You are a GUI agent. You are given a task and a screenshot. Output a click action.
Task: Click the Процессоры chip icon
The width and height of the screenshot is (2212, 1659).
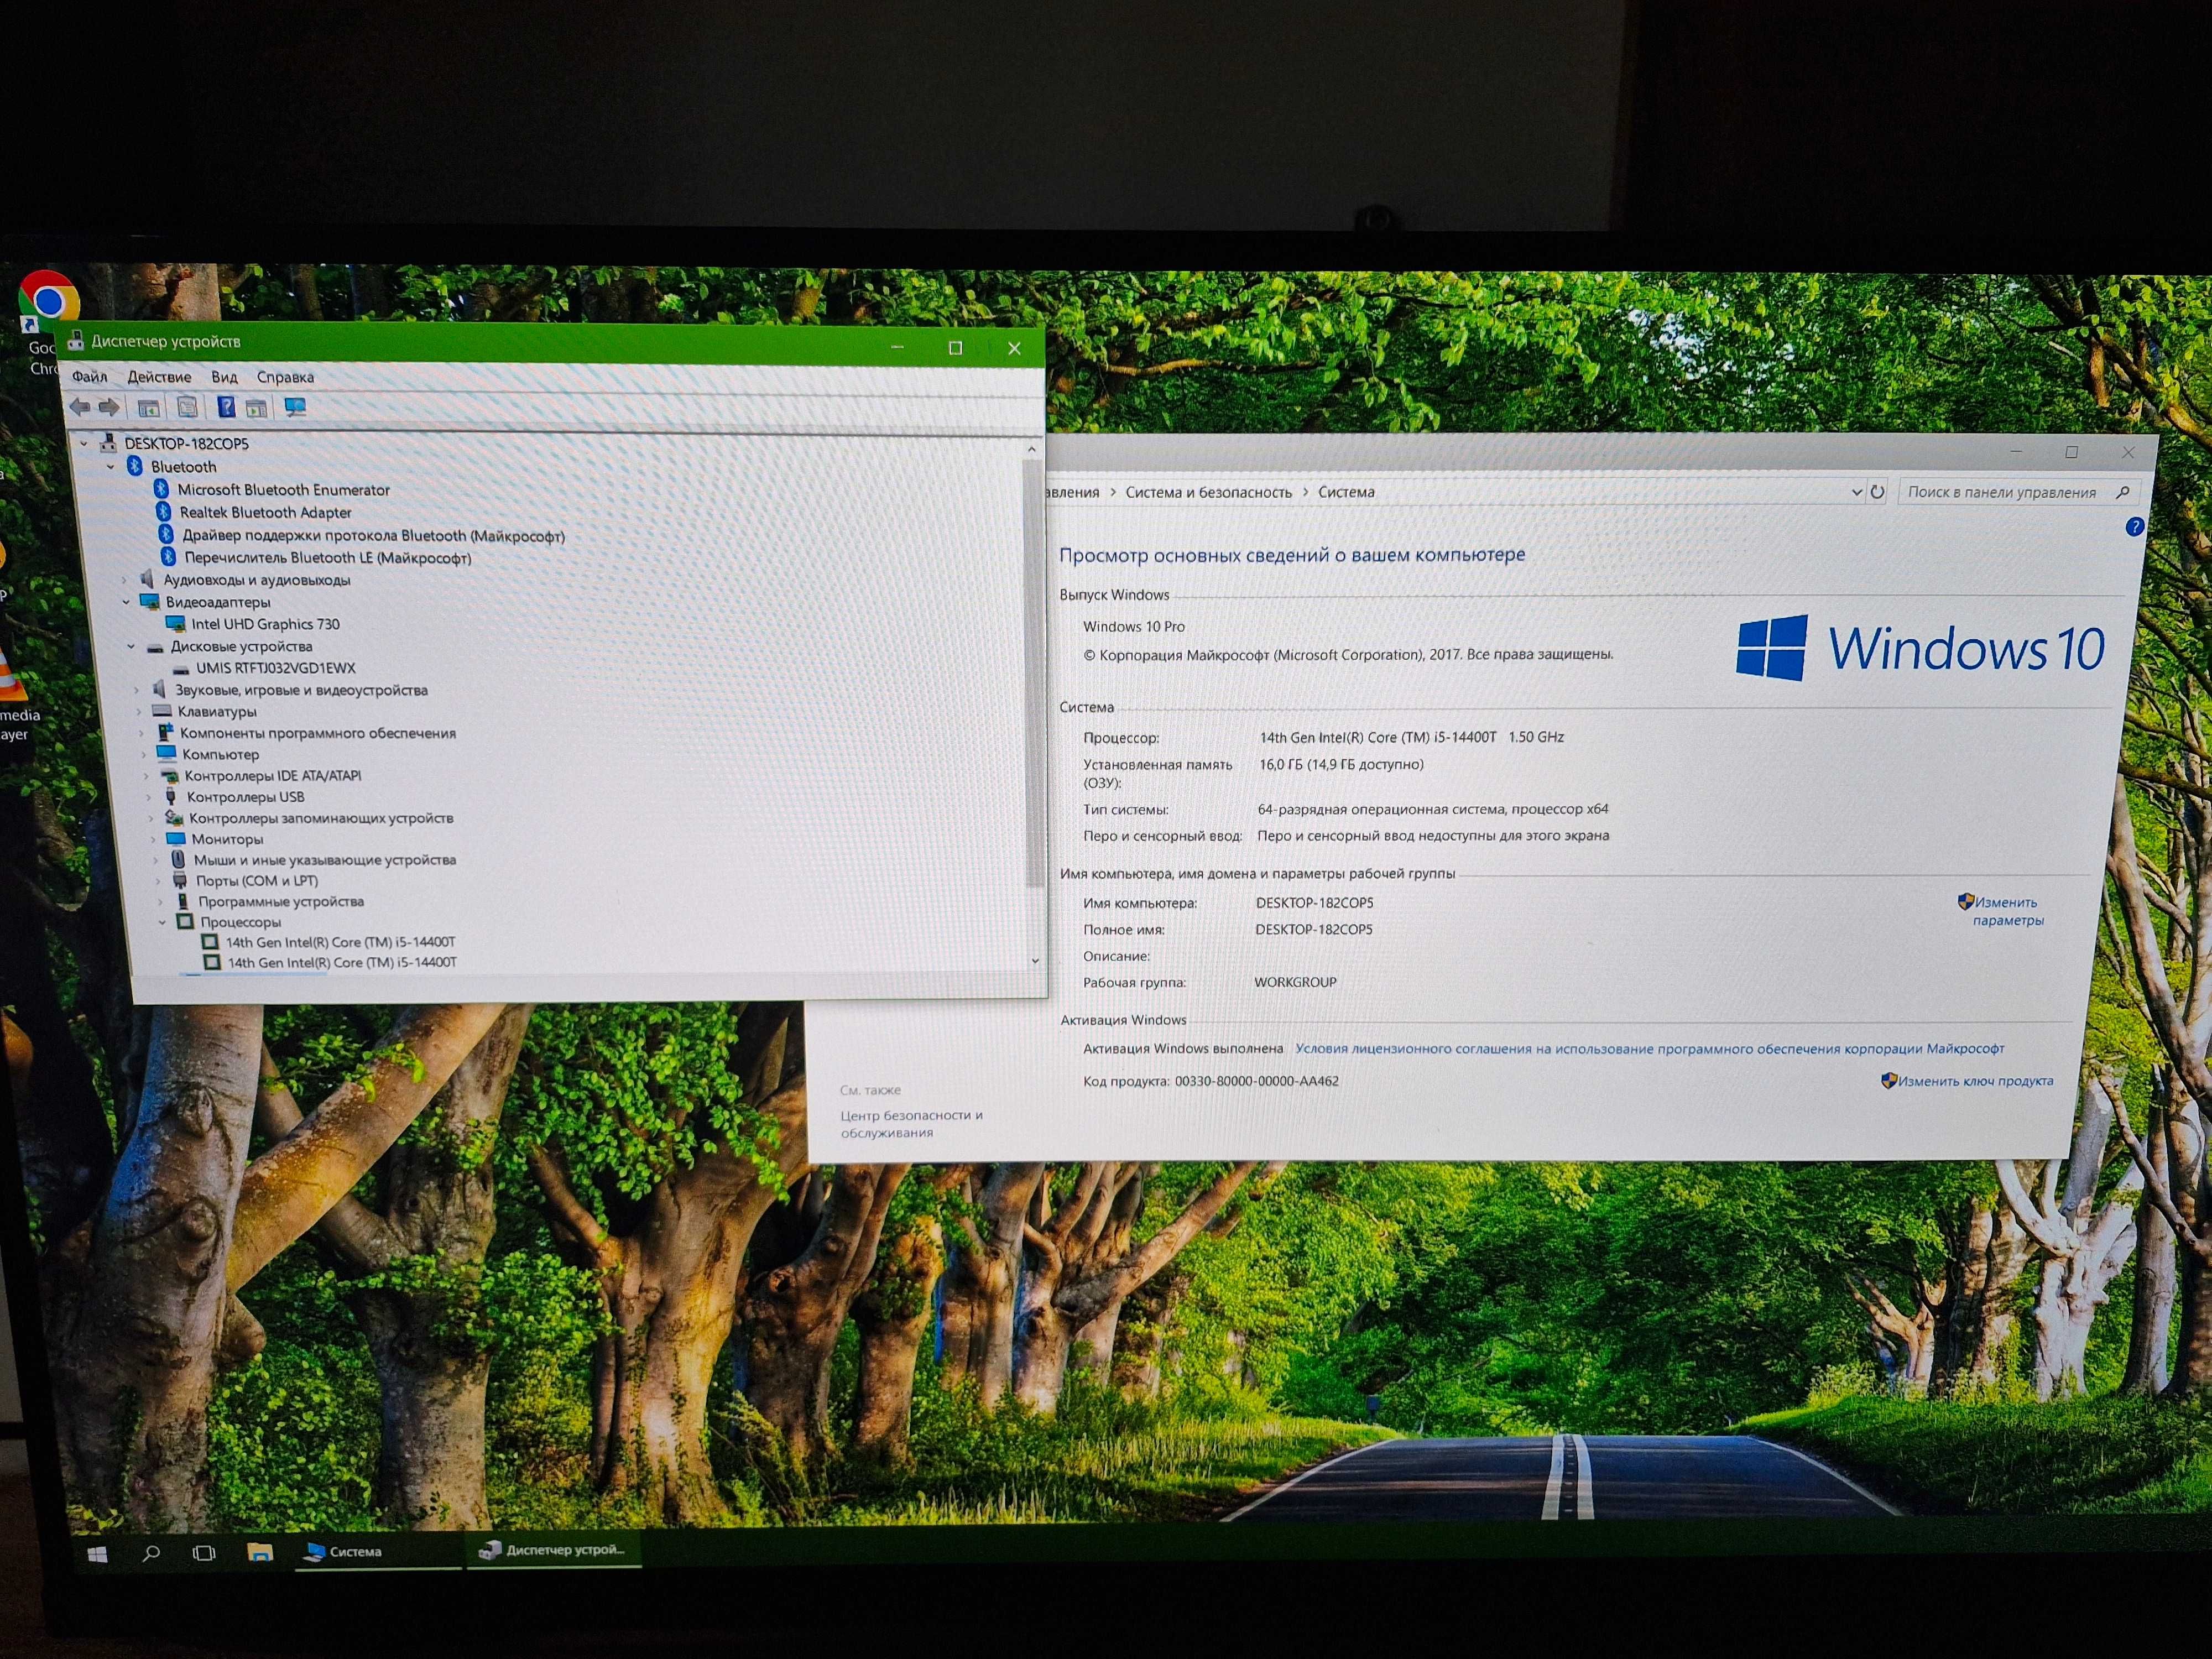(x=185, y=922)
